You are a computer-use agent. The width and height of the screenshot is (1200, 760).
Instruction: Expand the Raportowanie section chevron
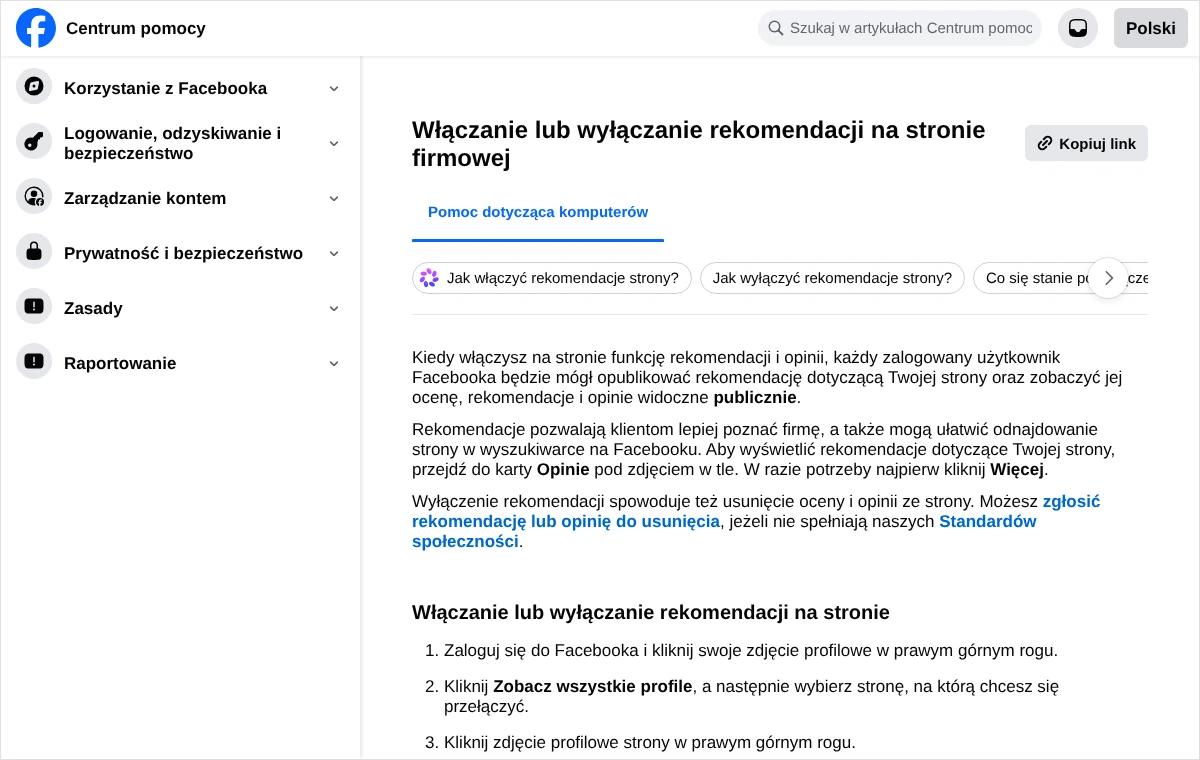(x=334, y=363)
